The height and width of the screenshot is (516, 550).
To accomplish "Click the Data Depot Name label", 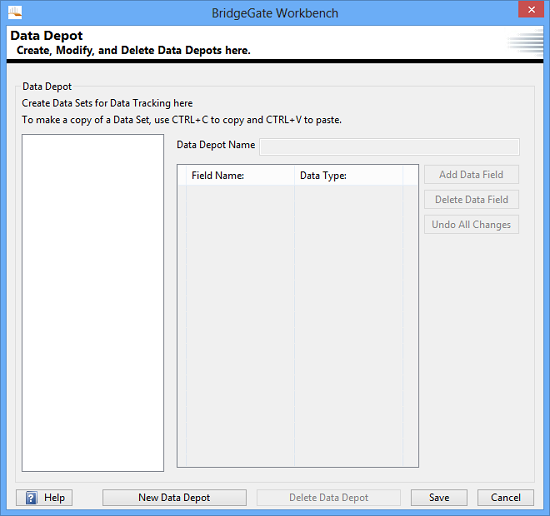I will pyautogui.click(x=216, y=145).
